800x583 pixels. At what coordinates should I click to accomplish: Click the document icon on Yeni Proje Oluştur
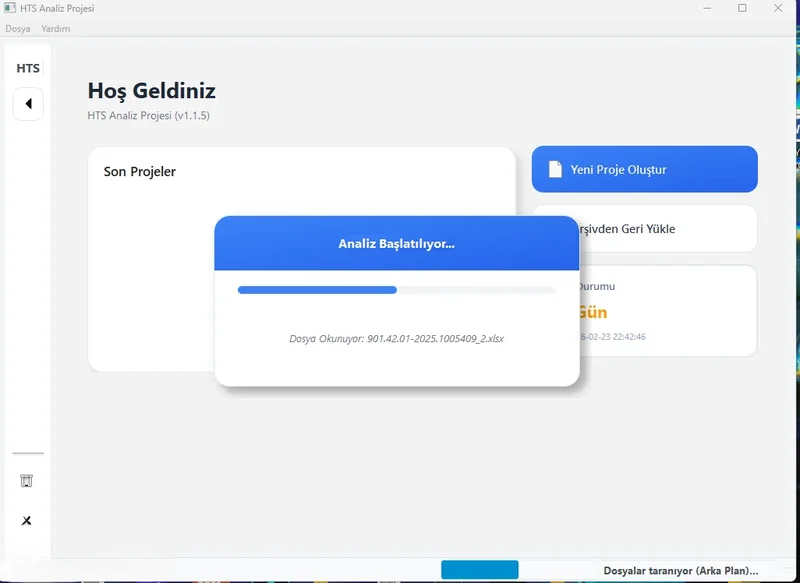click(554, 168)
